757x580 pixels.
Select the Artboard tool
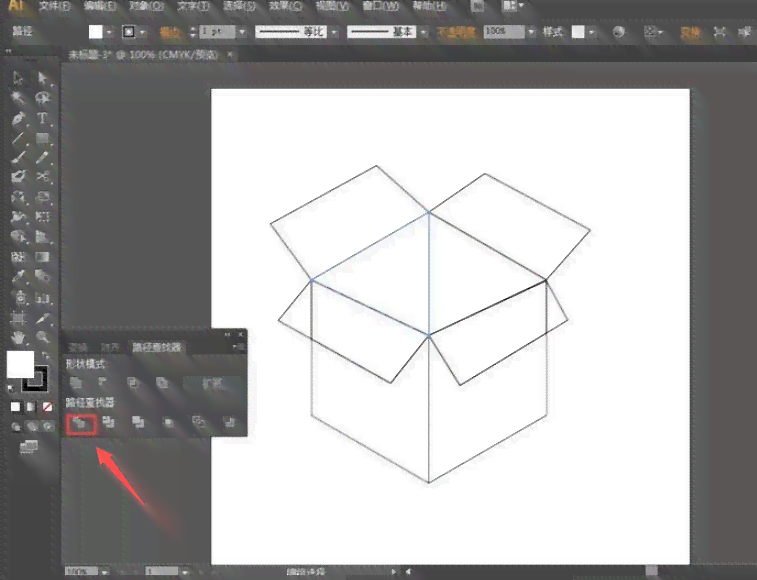point(18,318)
